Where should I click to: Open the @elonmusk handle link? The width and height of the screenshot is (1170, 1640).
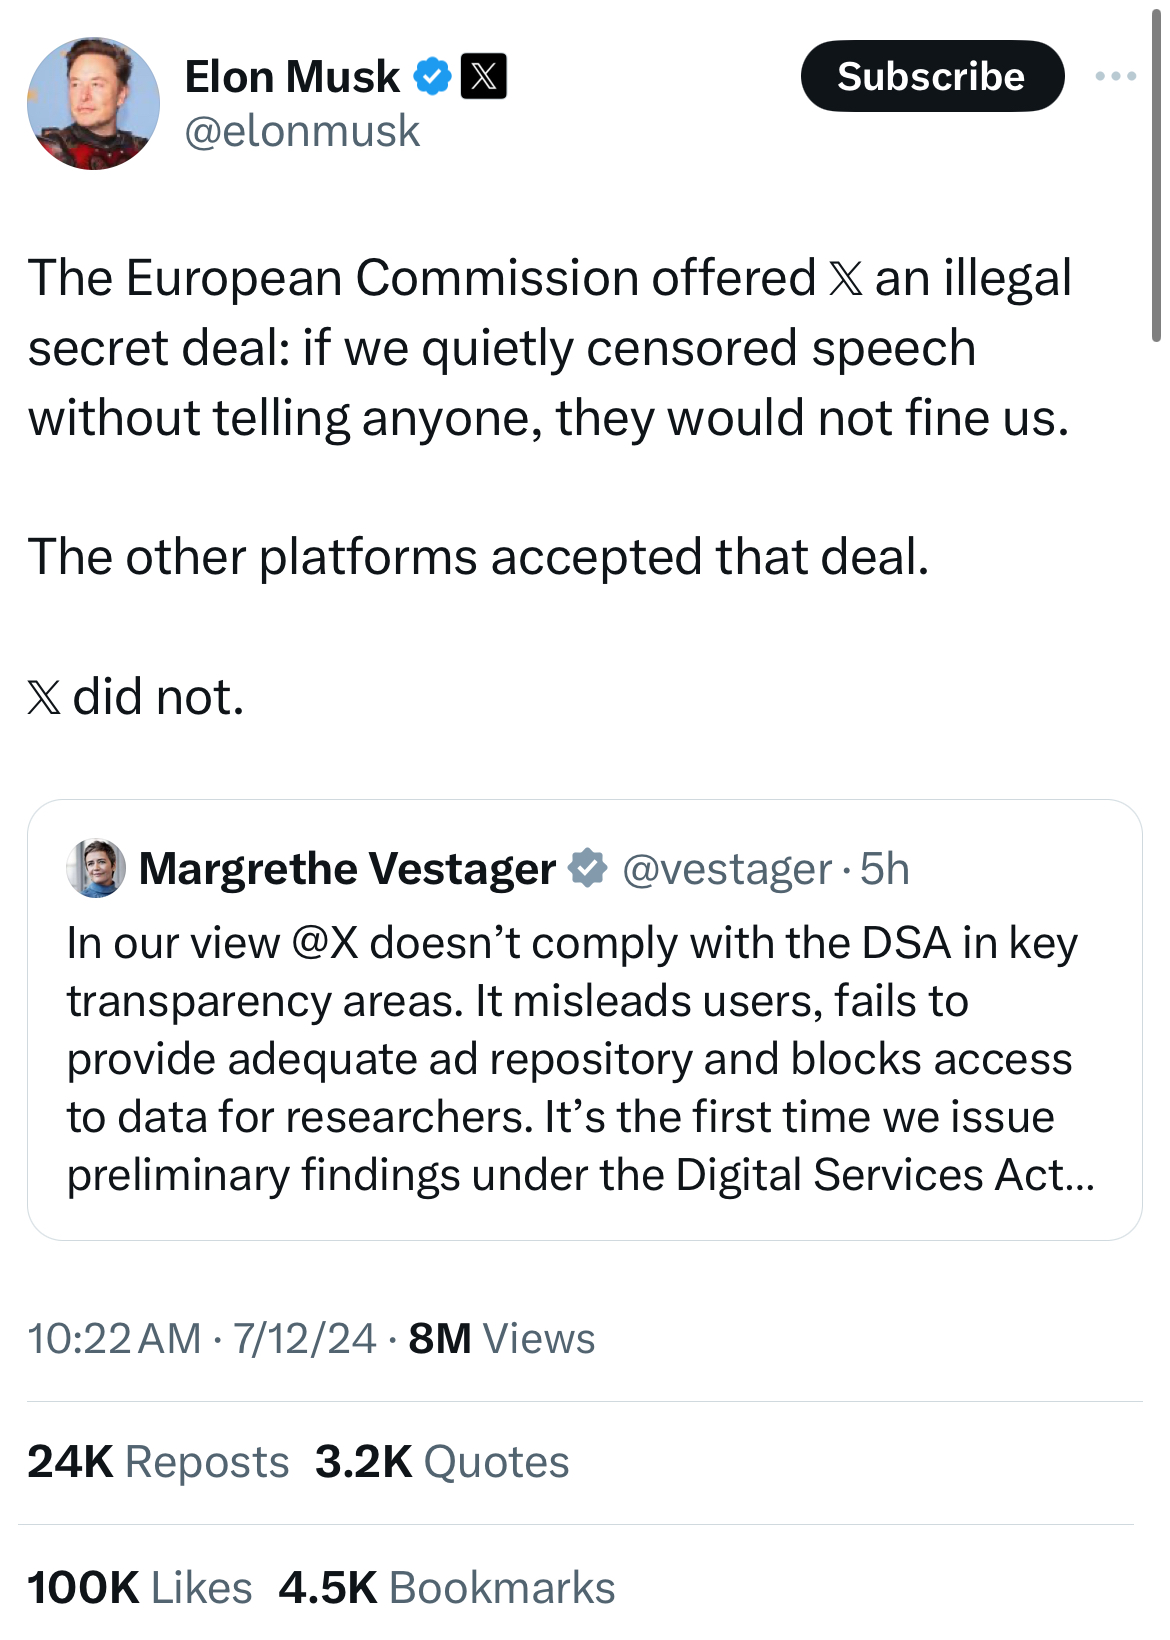[302, 131]
